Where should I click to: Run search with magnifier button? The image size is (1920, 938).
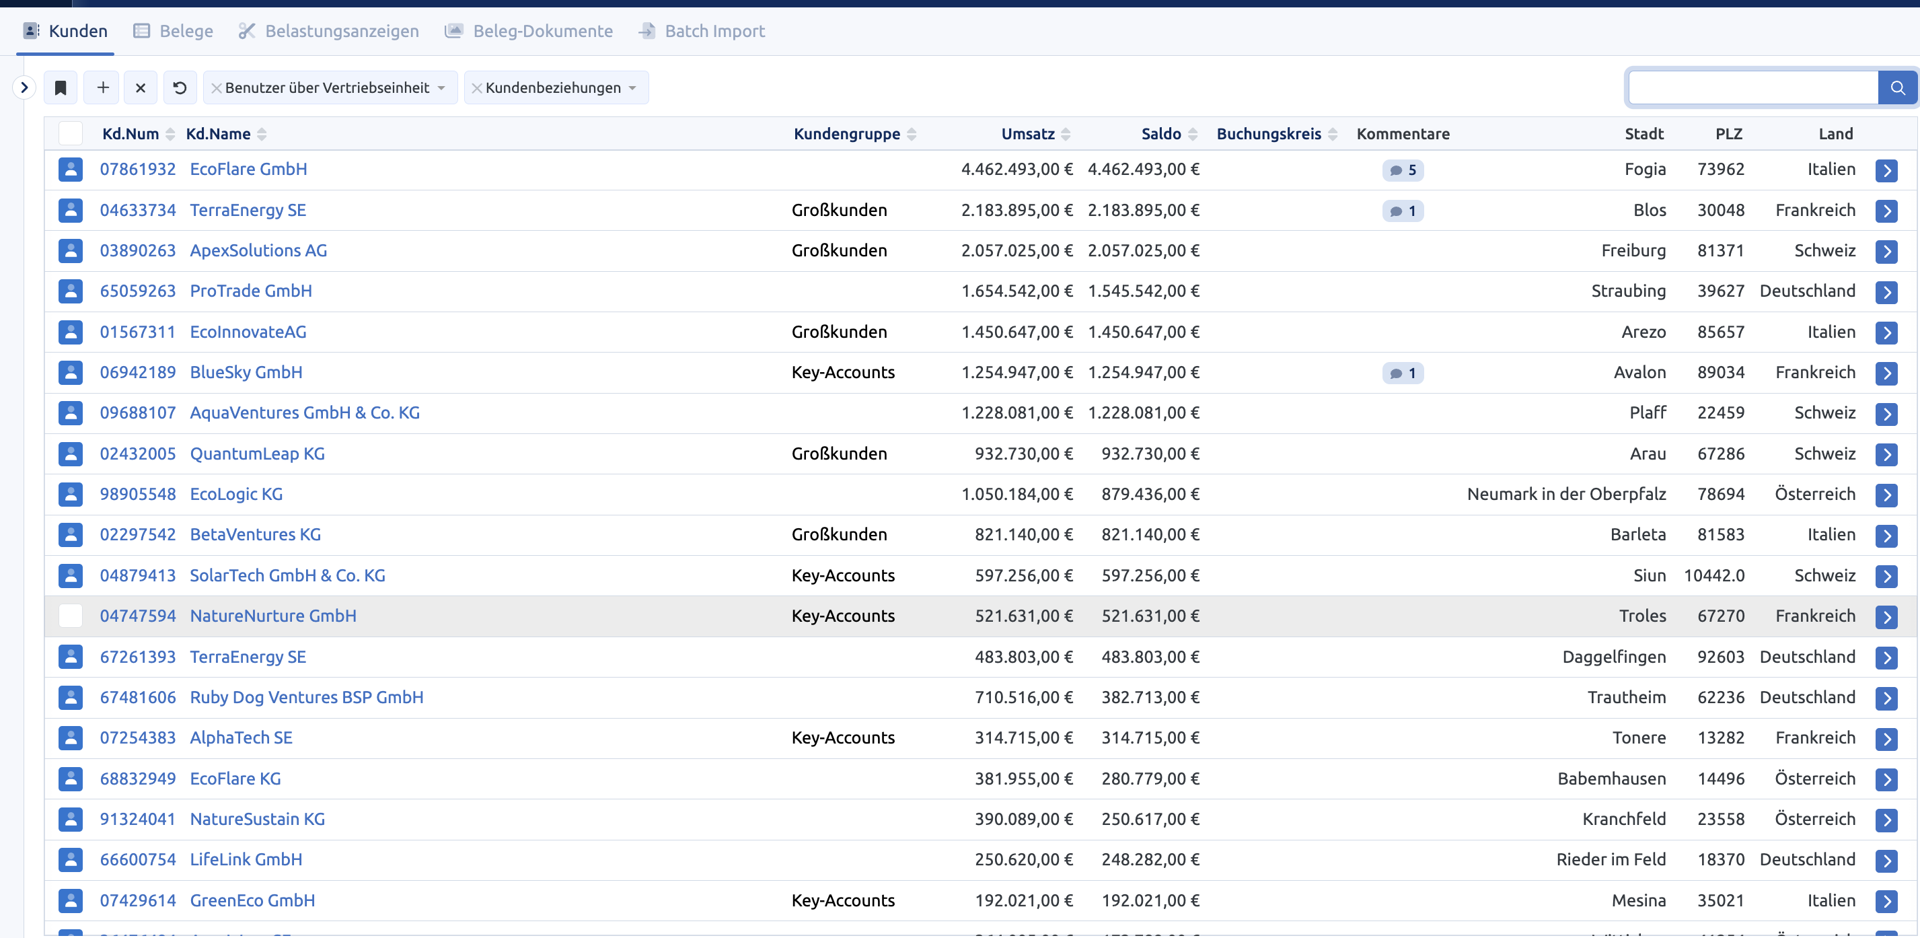point(1897,88)
